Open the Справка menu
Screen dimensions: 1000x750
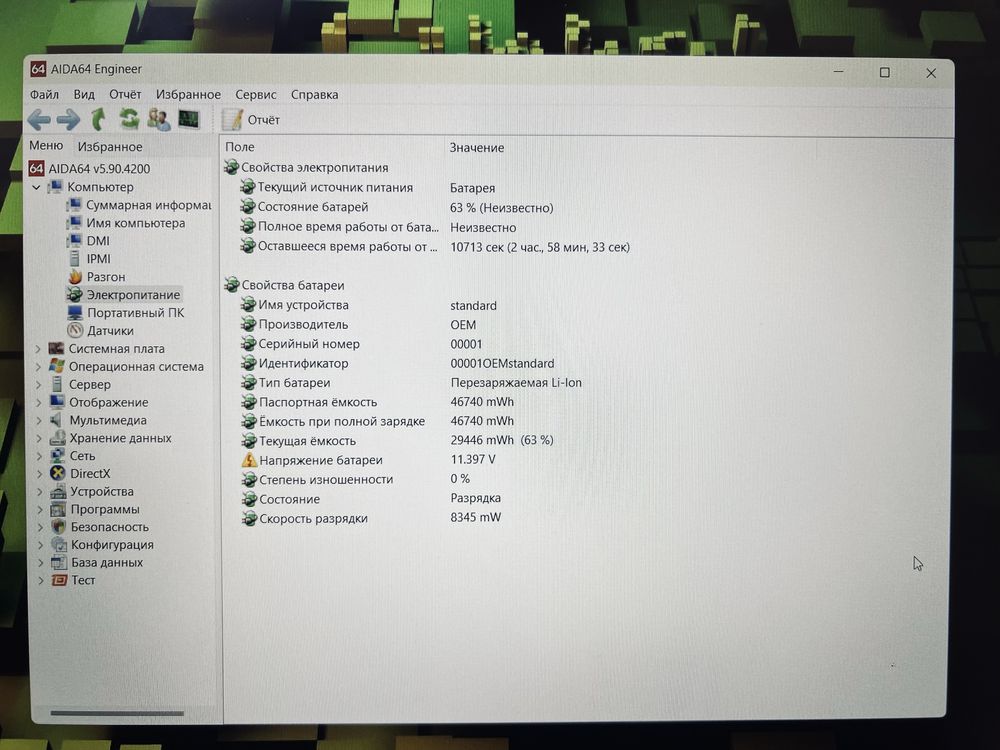pyautogui.click(x=314, y=94)
